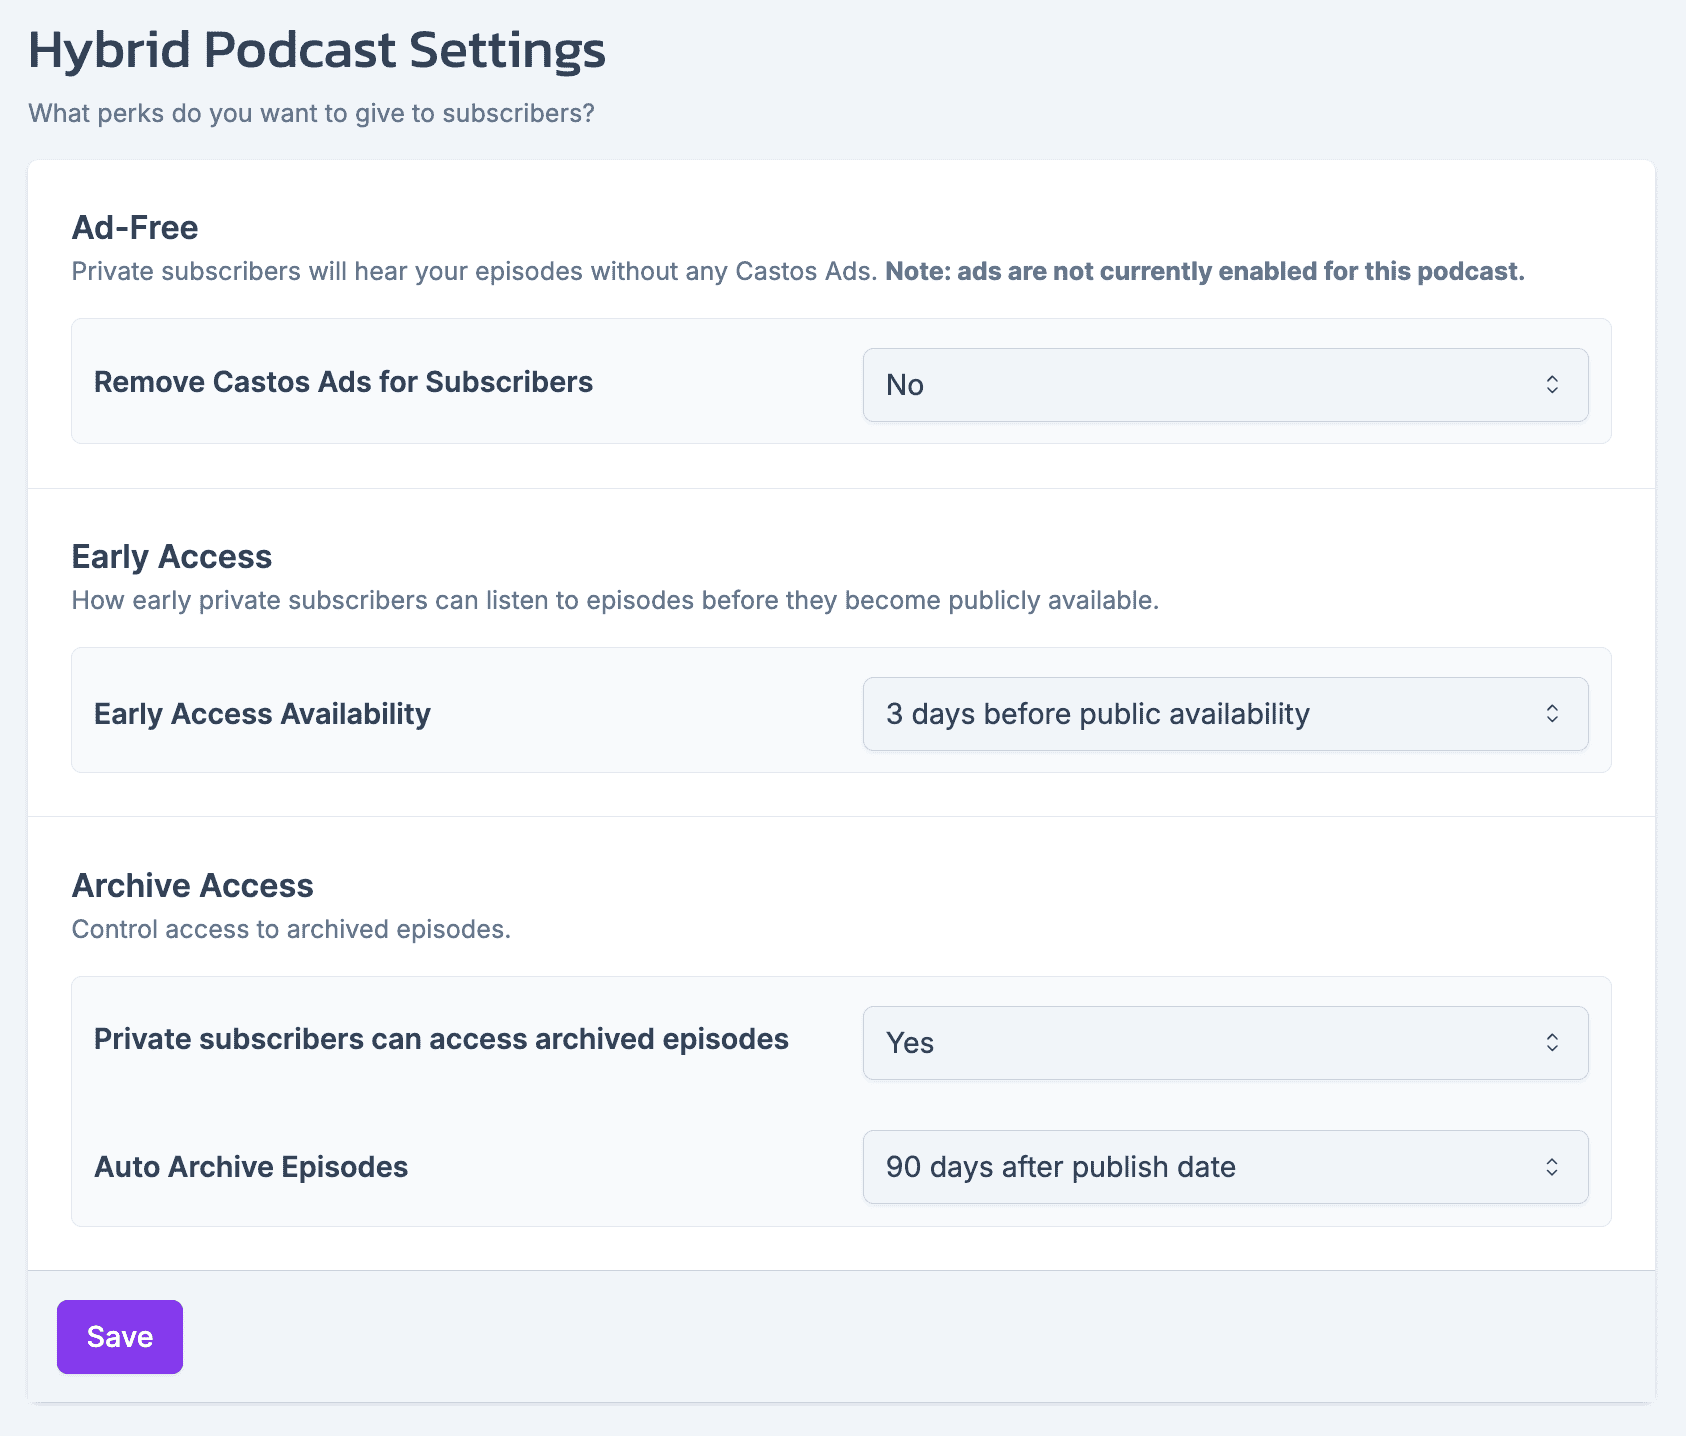Click the Ad-Free section heading
The image size is (1686, 1436).
pyautogui.click(x=135, y=228)
